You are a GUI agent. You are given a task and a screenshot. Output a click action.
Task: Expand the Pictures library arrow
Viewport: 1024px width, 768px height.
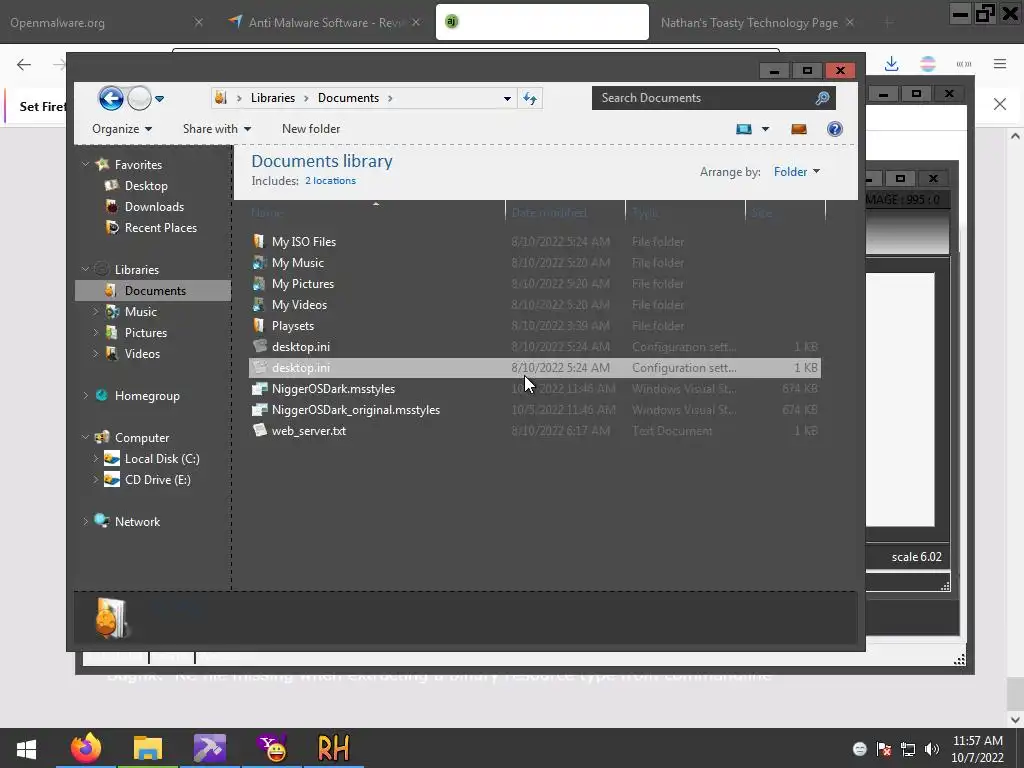(x=96, y=332)
